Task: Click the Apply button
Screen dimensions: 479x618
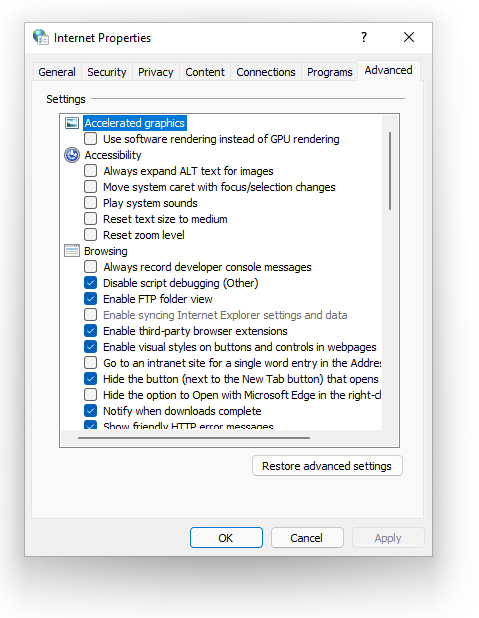Action: click(x=388, y=538)
